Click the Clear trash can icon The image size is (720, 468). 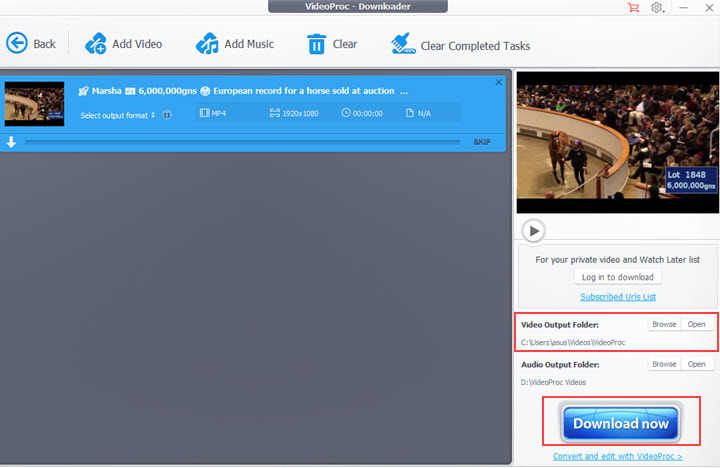(316, 44)
